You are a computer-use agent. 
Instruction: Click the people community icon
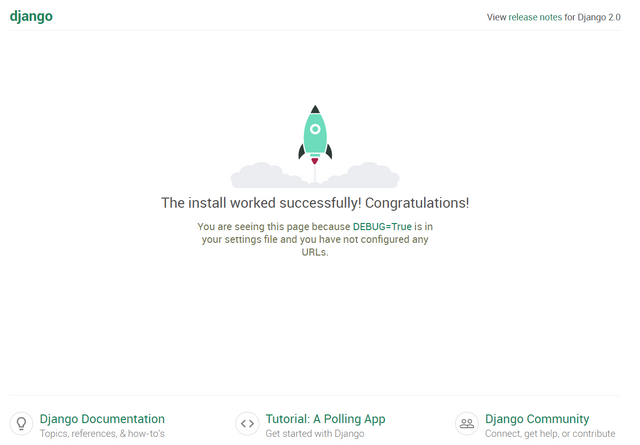coord(467,423)
